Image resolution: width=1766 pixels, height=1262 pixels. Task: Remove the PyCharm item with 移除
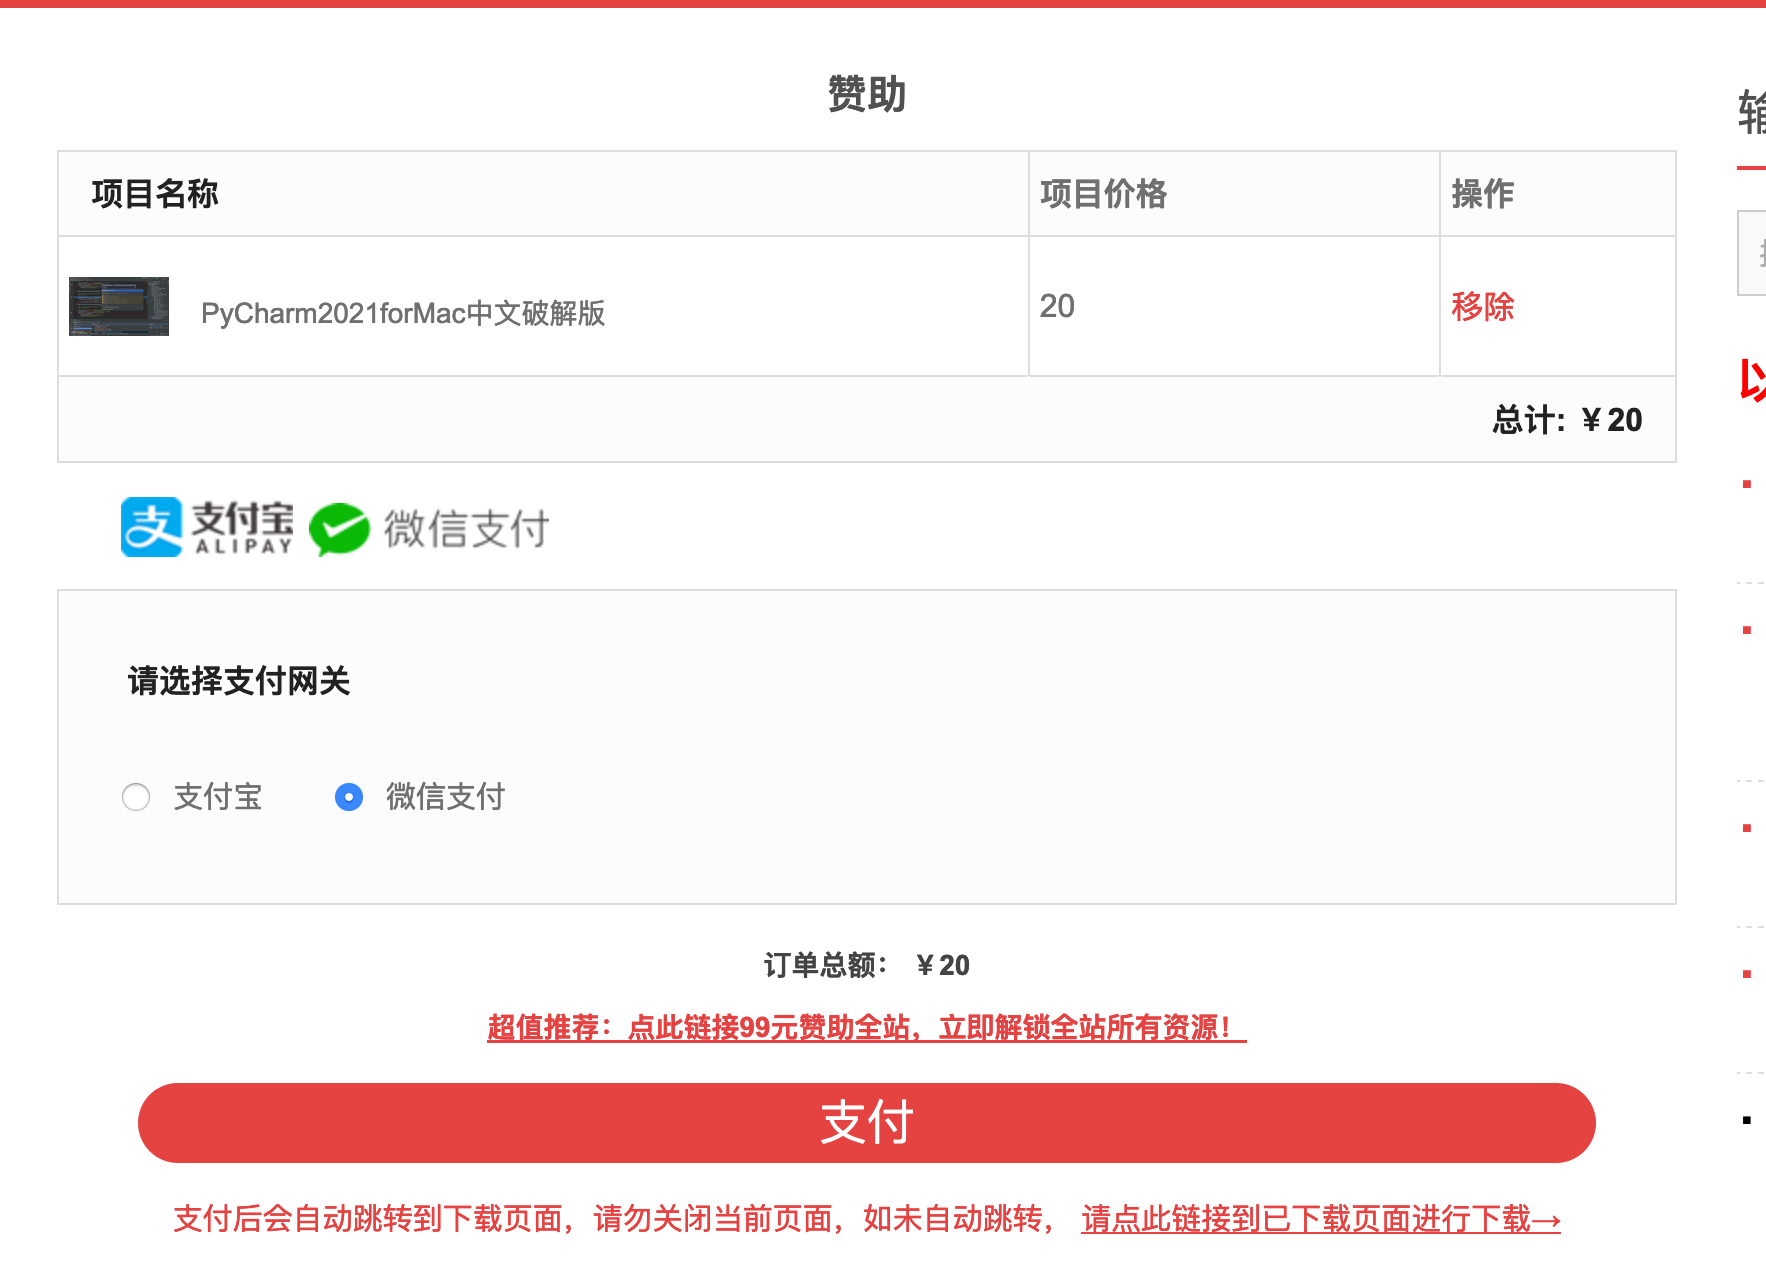click(x=1482, y=306)
